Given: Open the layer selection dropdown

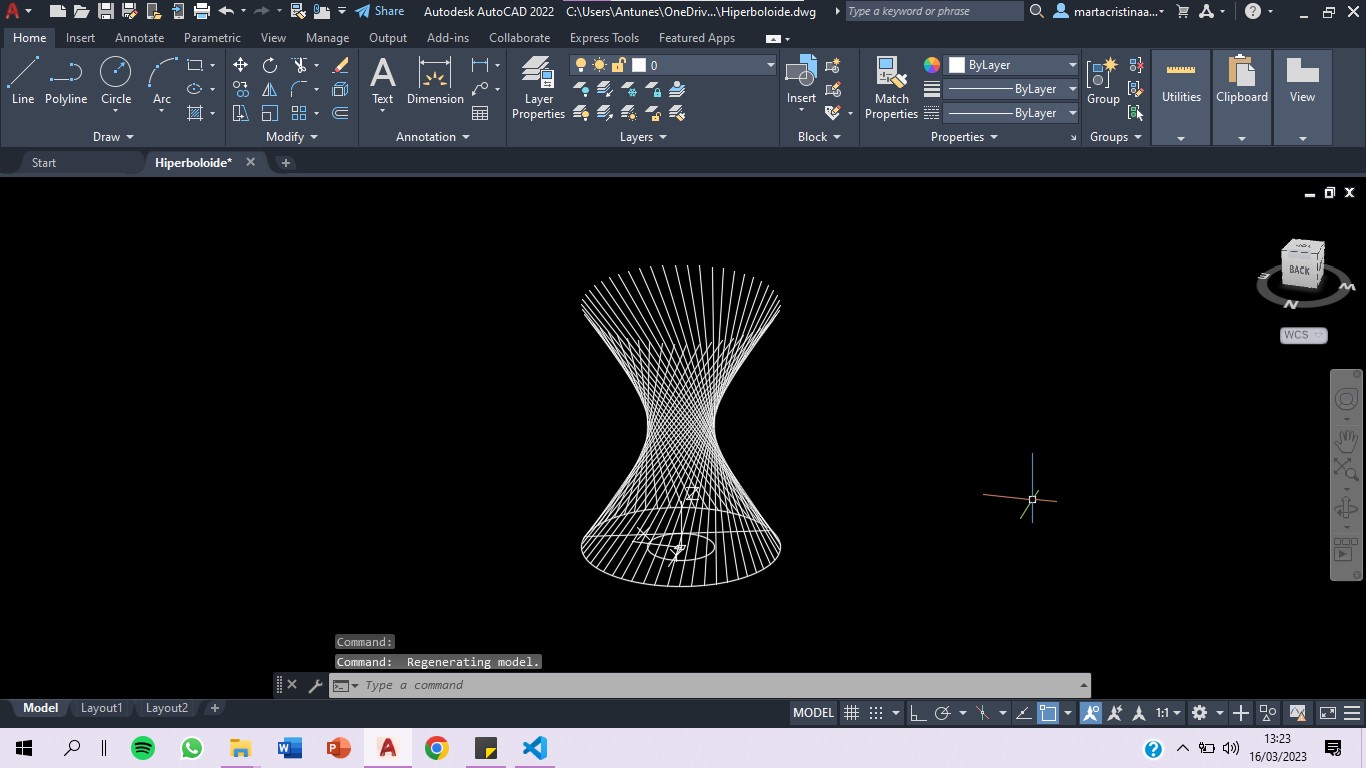Looking at the screenshot, I should (770, 65).
